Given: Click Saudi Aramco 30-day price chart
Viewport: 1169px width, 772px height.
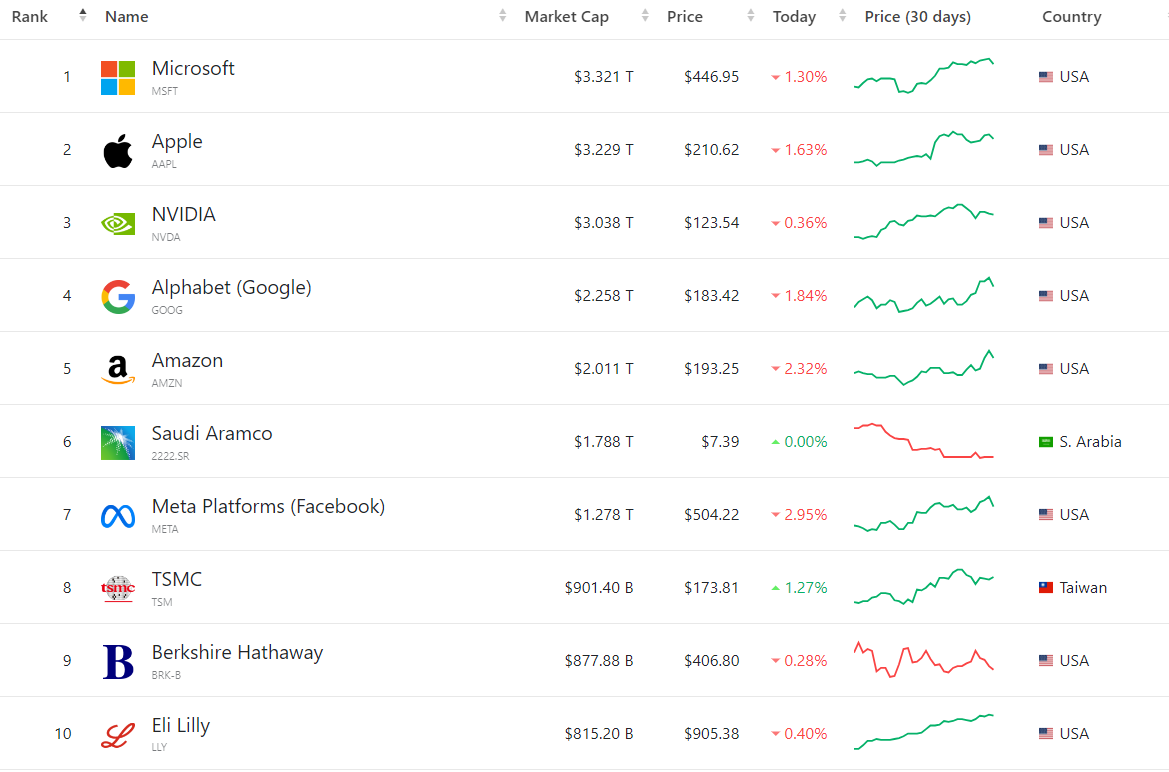Looking at the screenshot, I should [x=923, y=442].
